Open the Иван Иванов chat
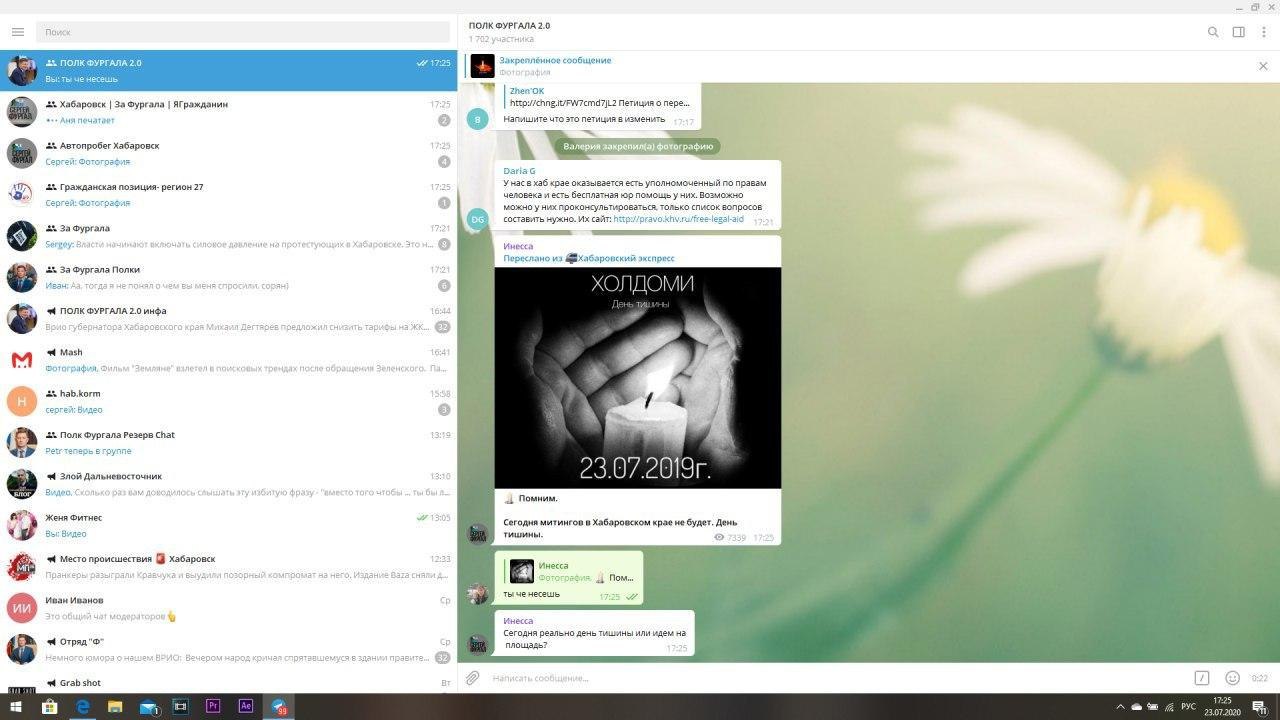The width and height of the screenshot is (1280, 720). coord(228,608)
